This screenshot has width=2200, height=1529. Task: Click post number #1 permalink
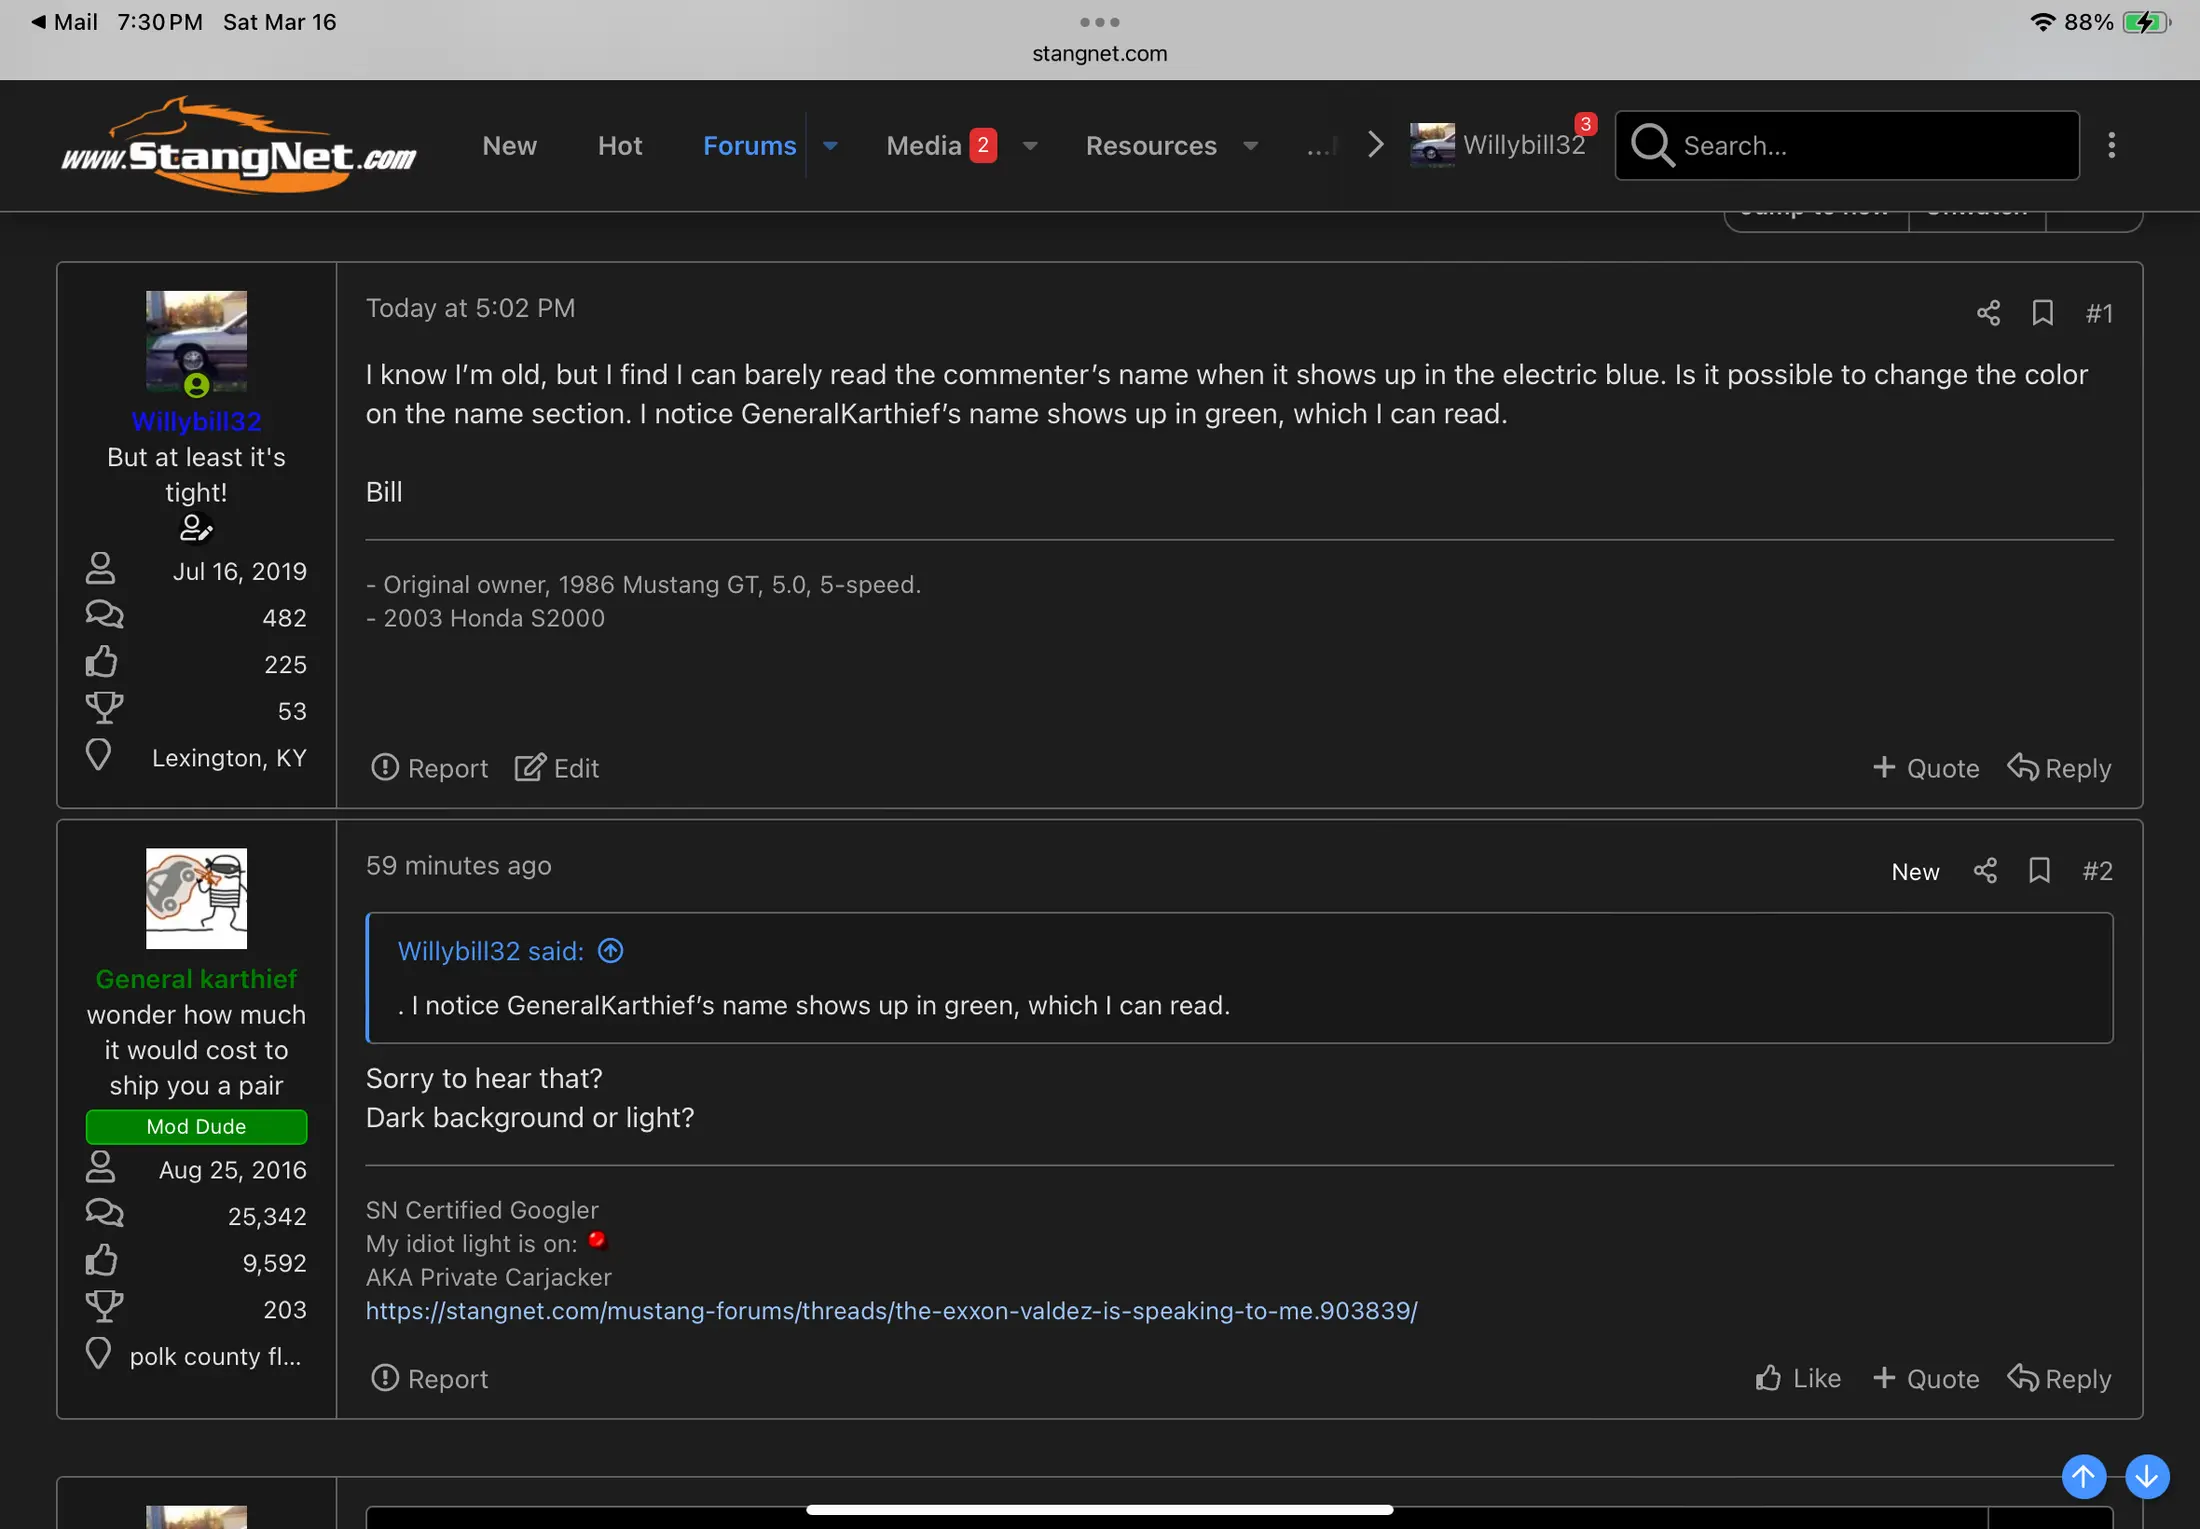click(2099, 313)
